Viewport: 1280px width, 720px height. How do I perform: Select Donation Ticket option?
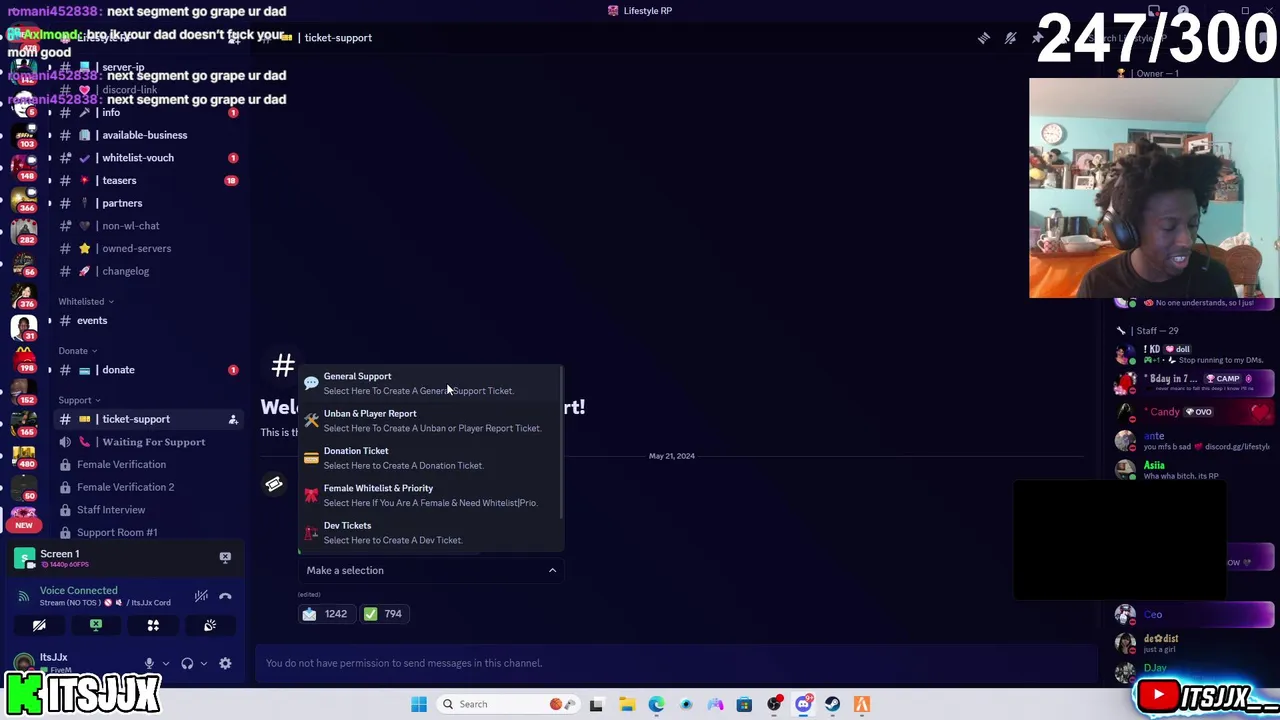click(430, 458)
